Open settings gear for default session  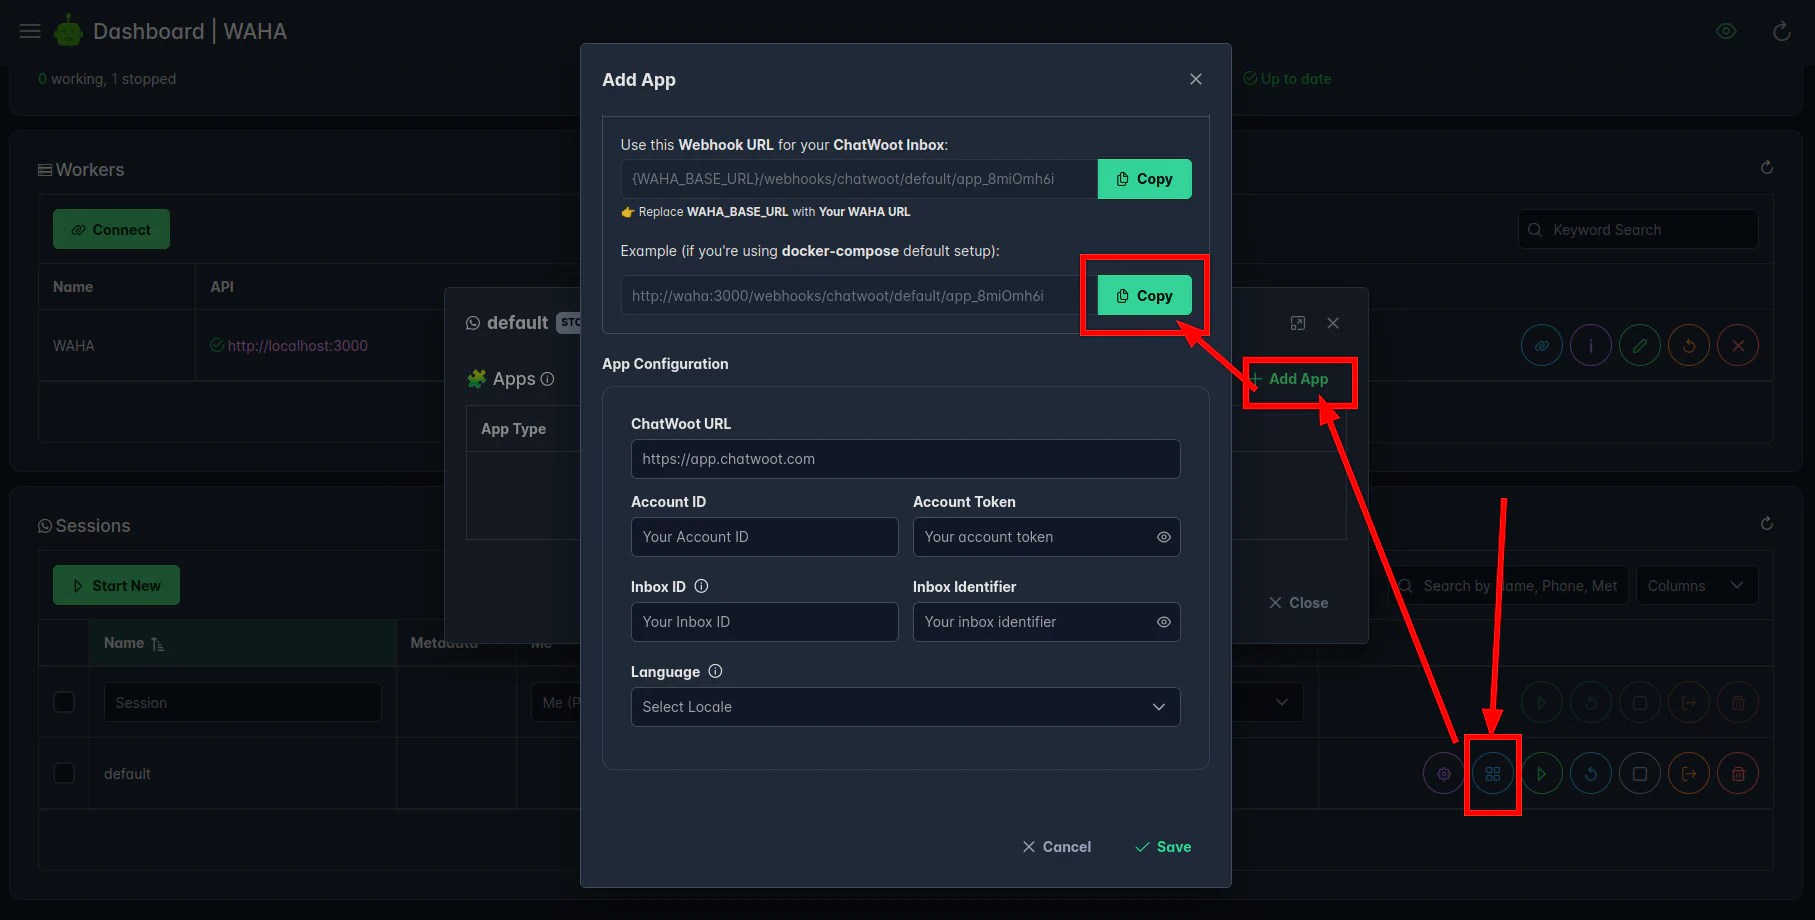[x=1444, y=774]
